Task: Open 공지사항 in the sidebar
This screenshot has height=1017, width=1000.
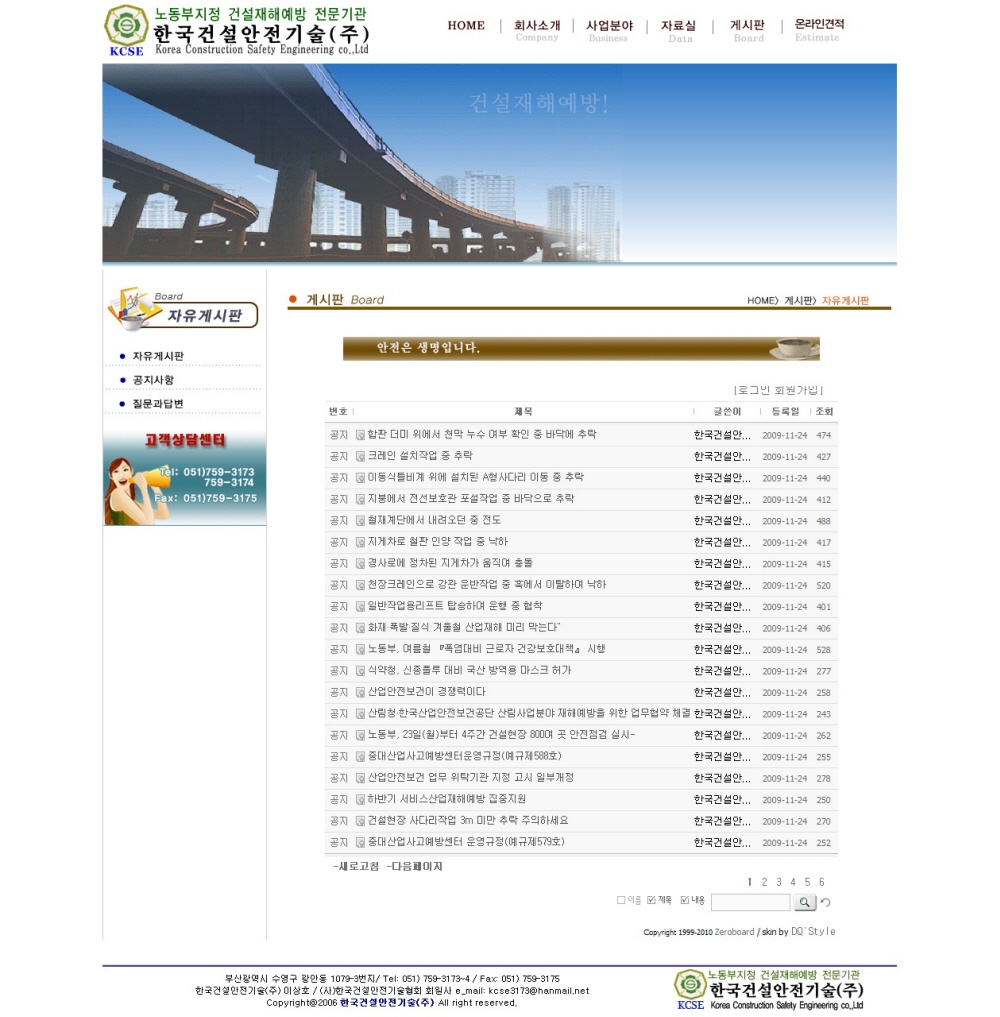Action: coord(153,380)
